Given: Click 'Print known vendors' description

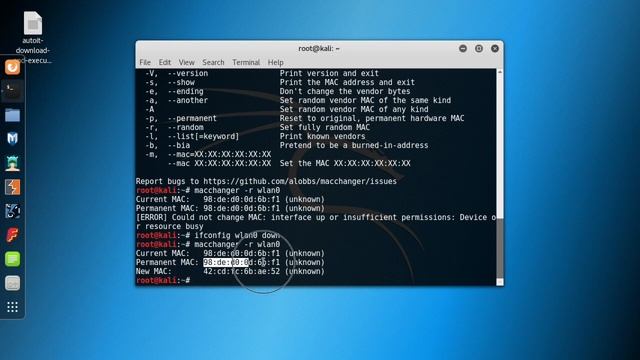Looking at the screenshot, I should coord(322,136).
